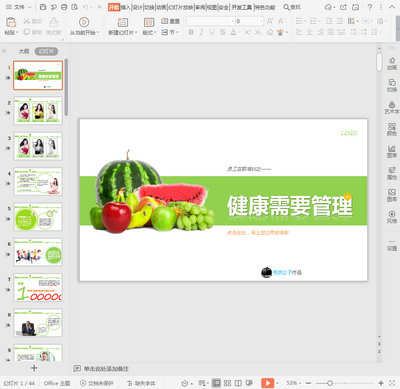Image resolution: width=400 pixels, height=389 pixels.
Task: Click the Reset (重置) button
Action: coord(170,21)
